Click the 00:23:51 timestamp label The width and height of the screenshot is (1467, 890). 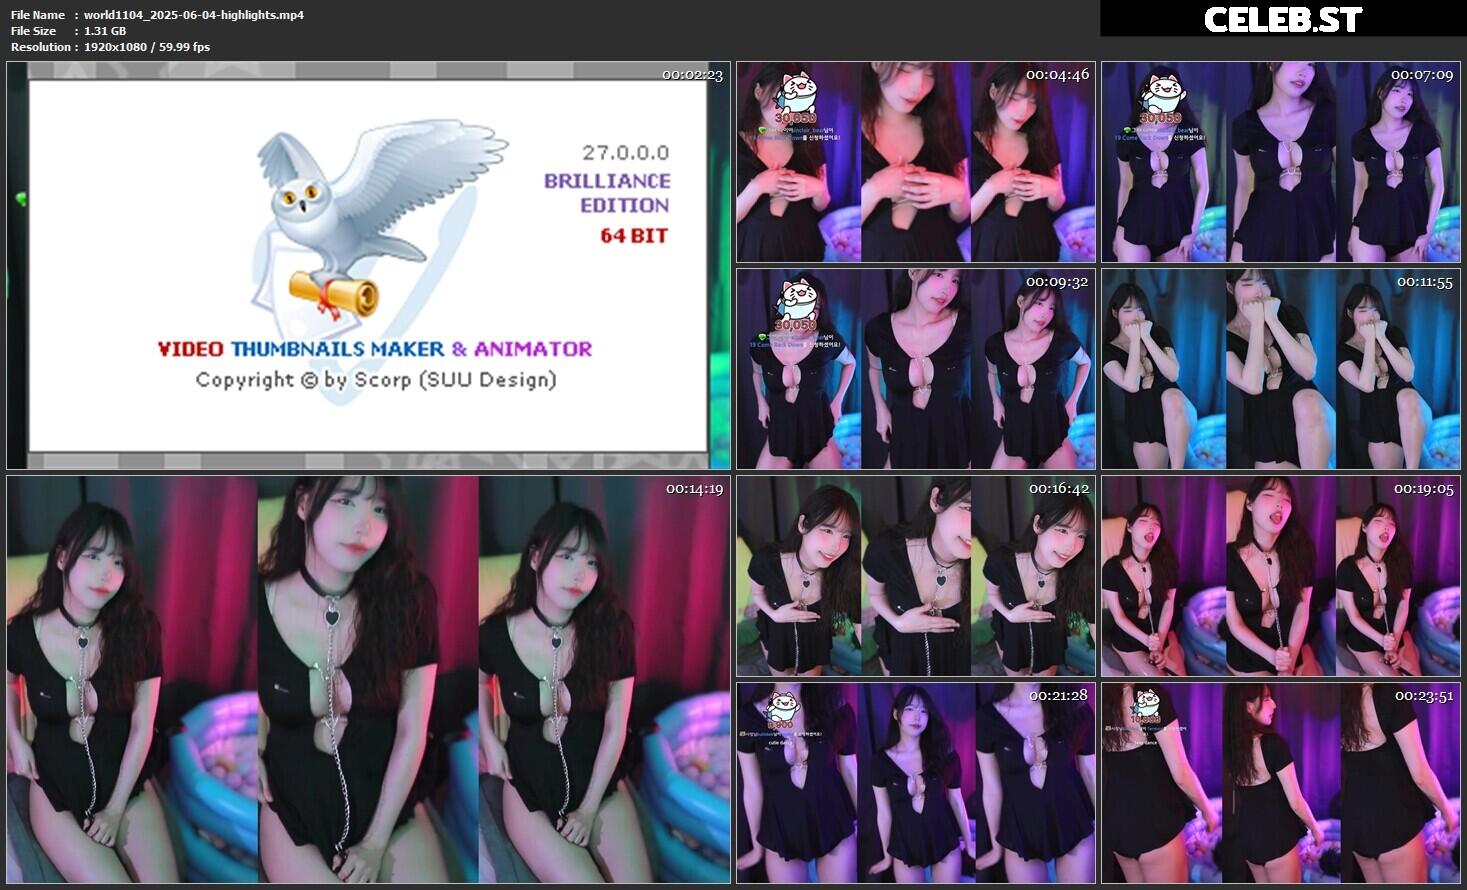(1424, 696)
